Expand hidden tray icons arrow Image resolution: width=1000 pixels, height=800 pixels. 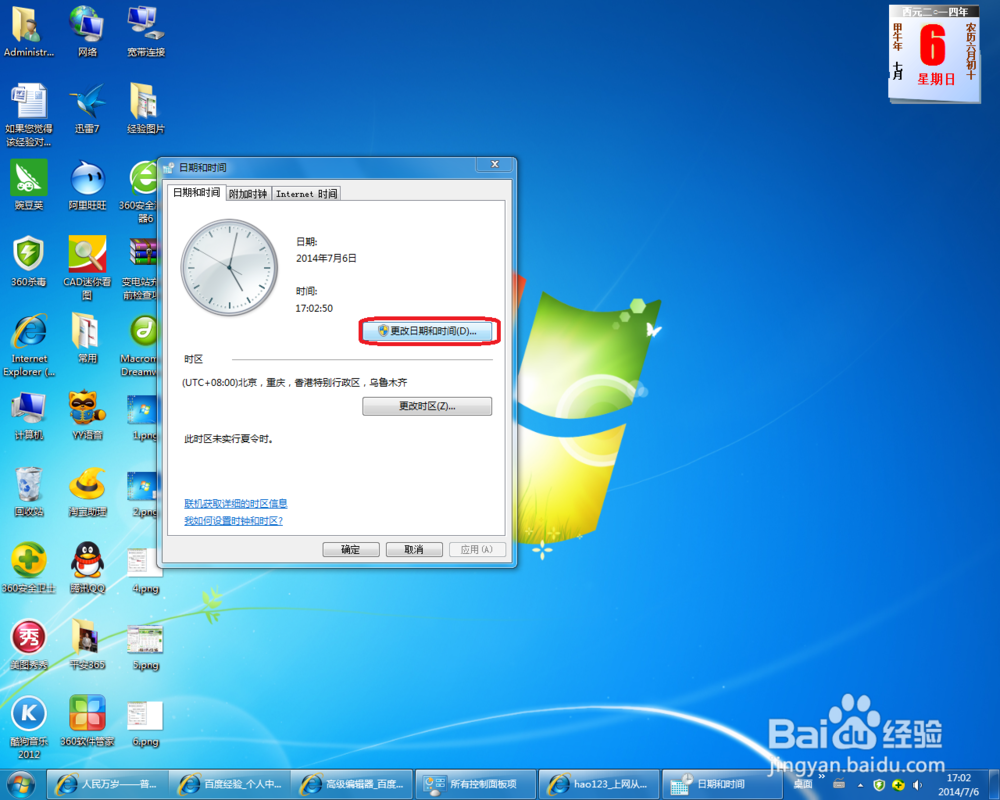(860, 785)
